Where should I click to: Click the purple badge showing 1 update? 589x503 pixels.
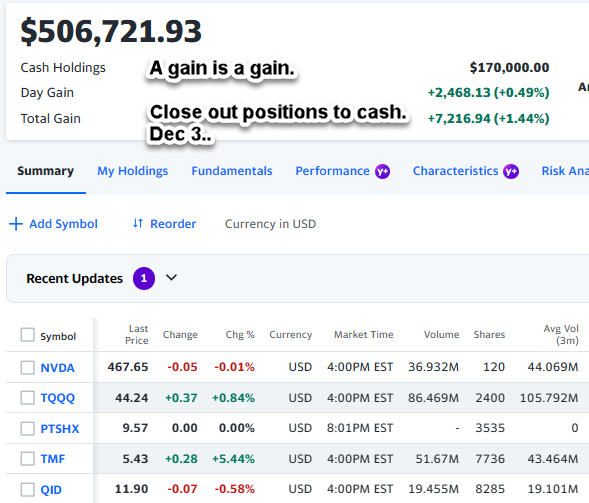pos(144,278)
